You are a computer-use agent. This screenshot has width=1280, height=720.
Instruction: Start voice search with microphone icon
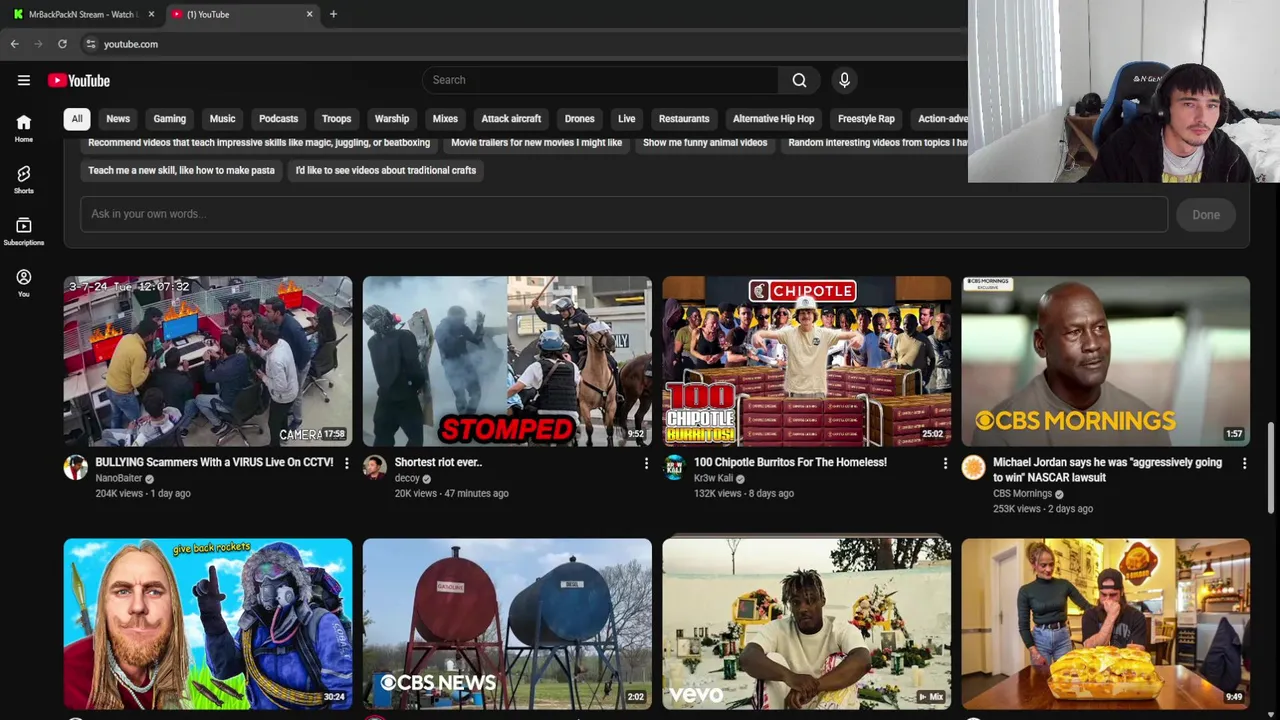(x=844, y=80)
